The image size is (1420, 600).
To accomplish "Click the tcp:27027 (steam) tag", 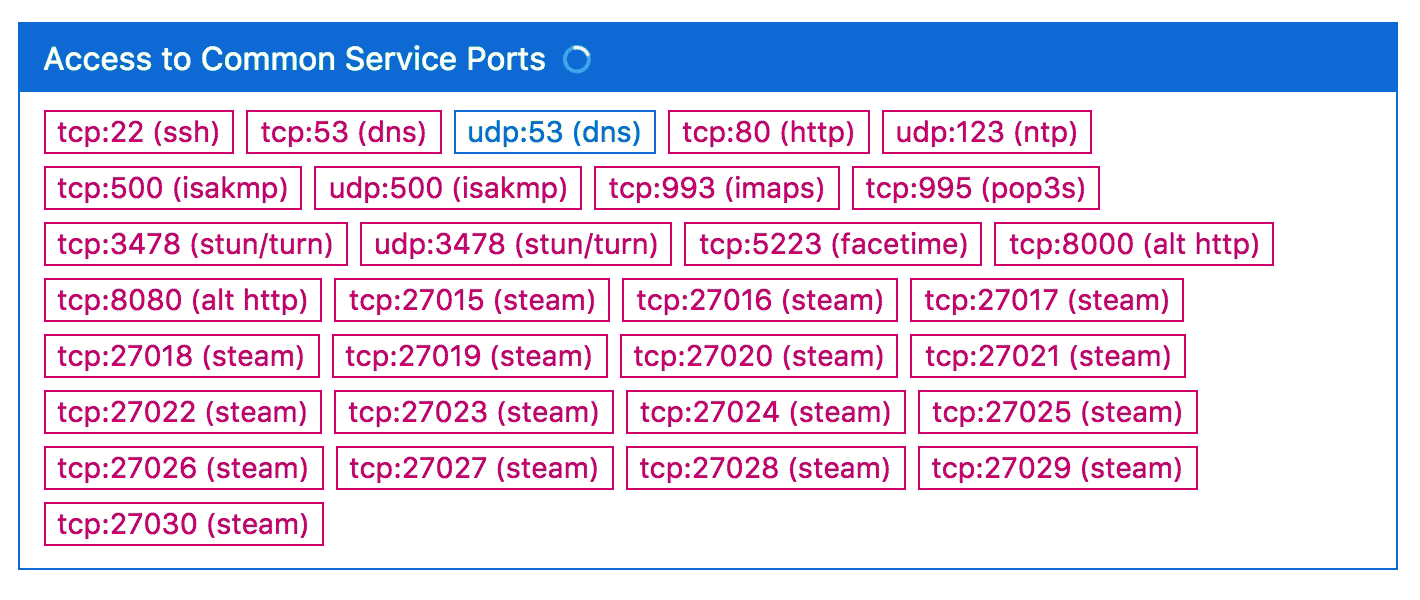I will (475, 468).
